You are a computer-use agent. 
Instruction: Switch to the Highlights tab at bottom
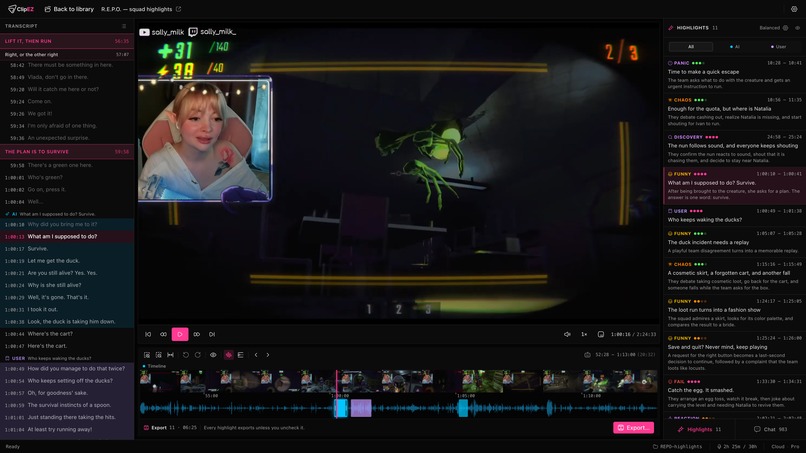pos(699,429)
